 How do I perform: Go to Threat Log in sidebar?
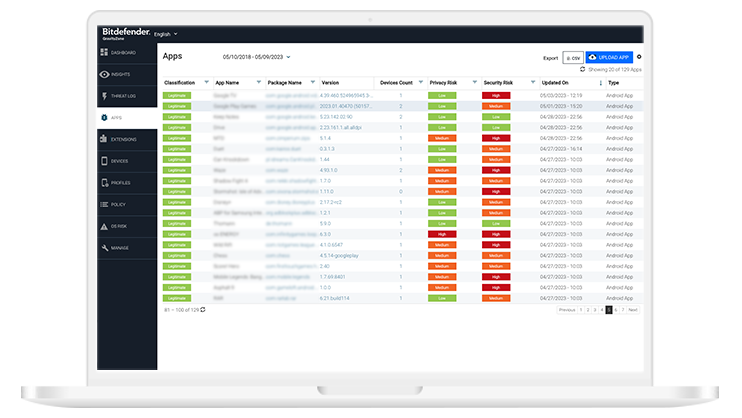[123, 96]
